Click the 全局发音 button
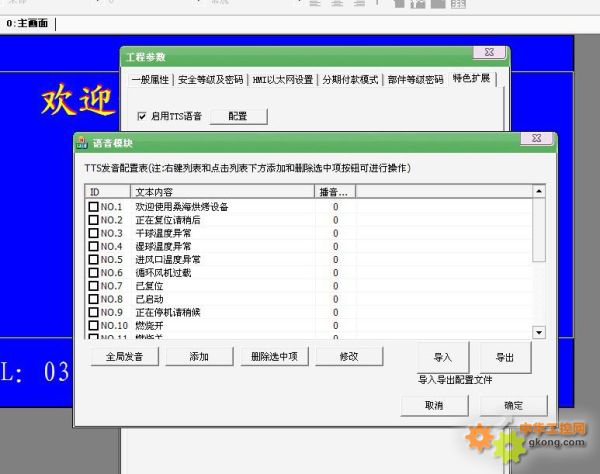600x474 pixels. coord(125,356)
